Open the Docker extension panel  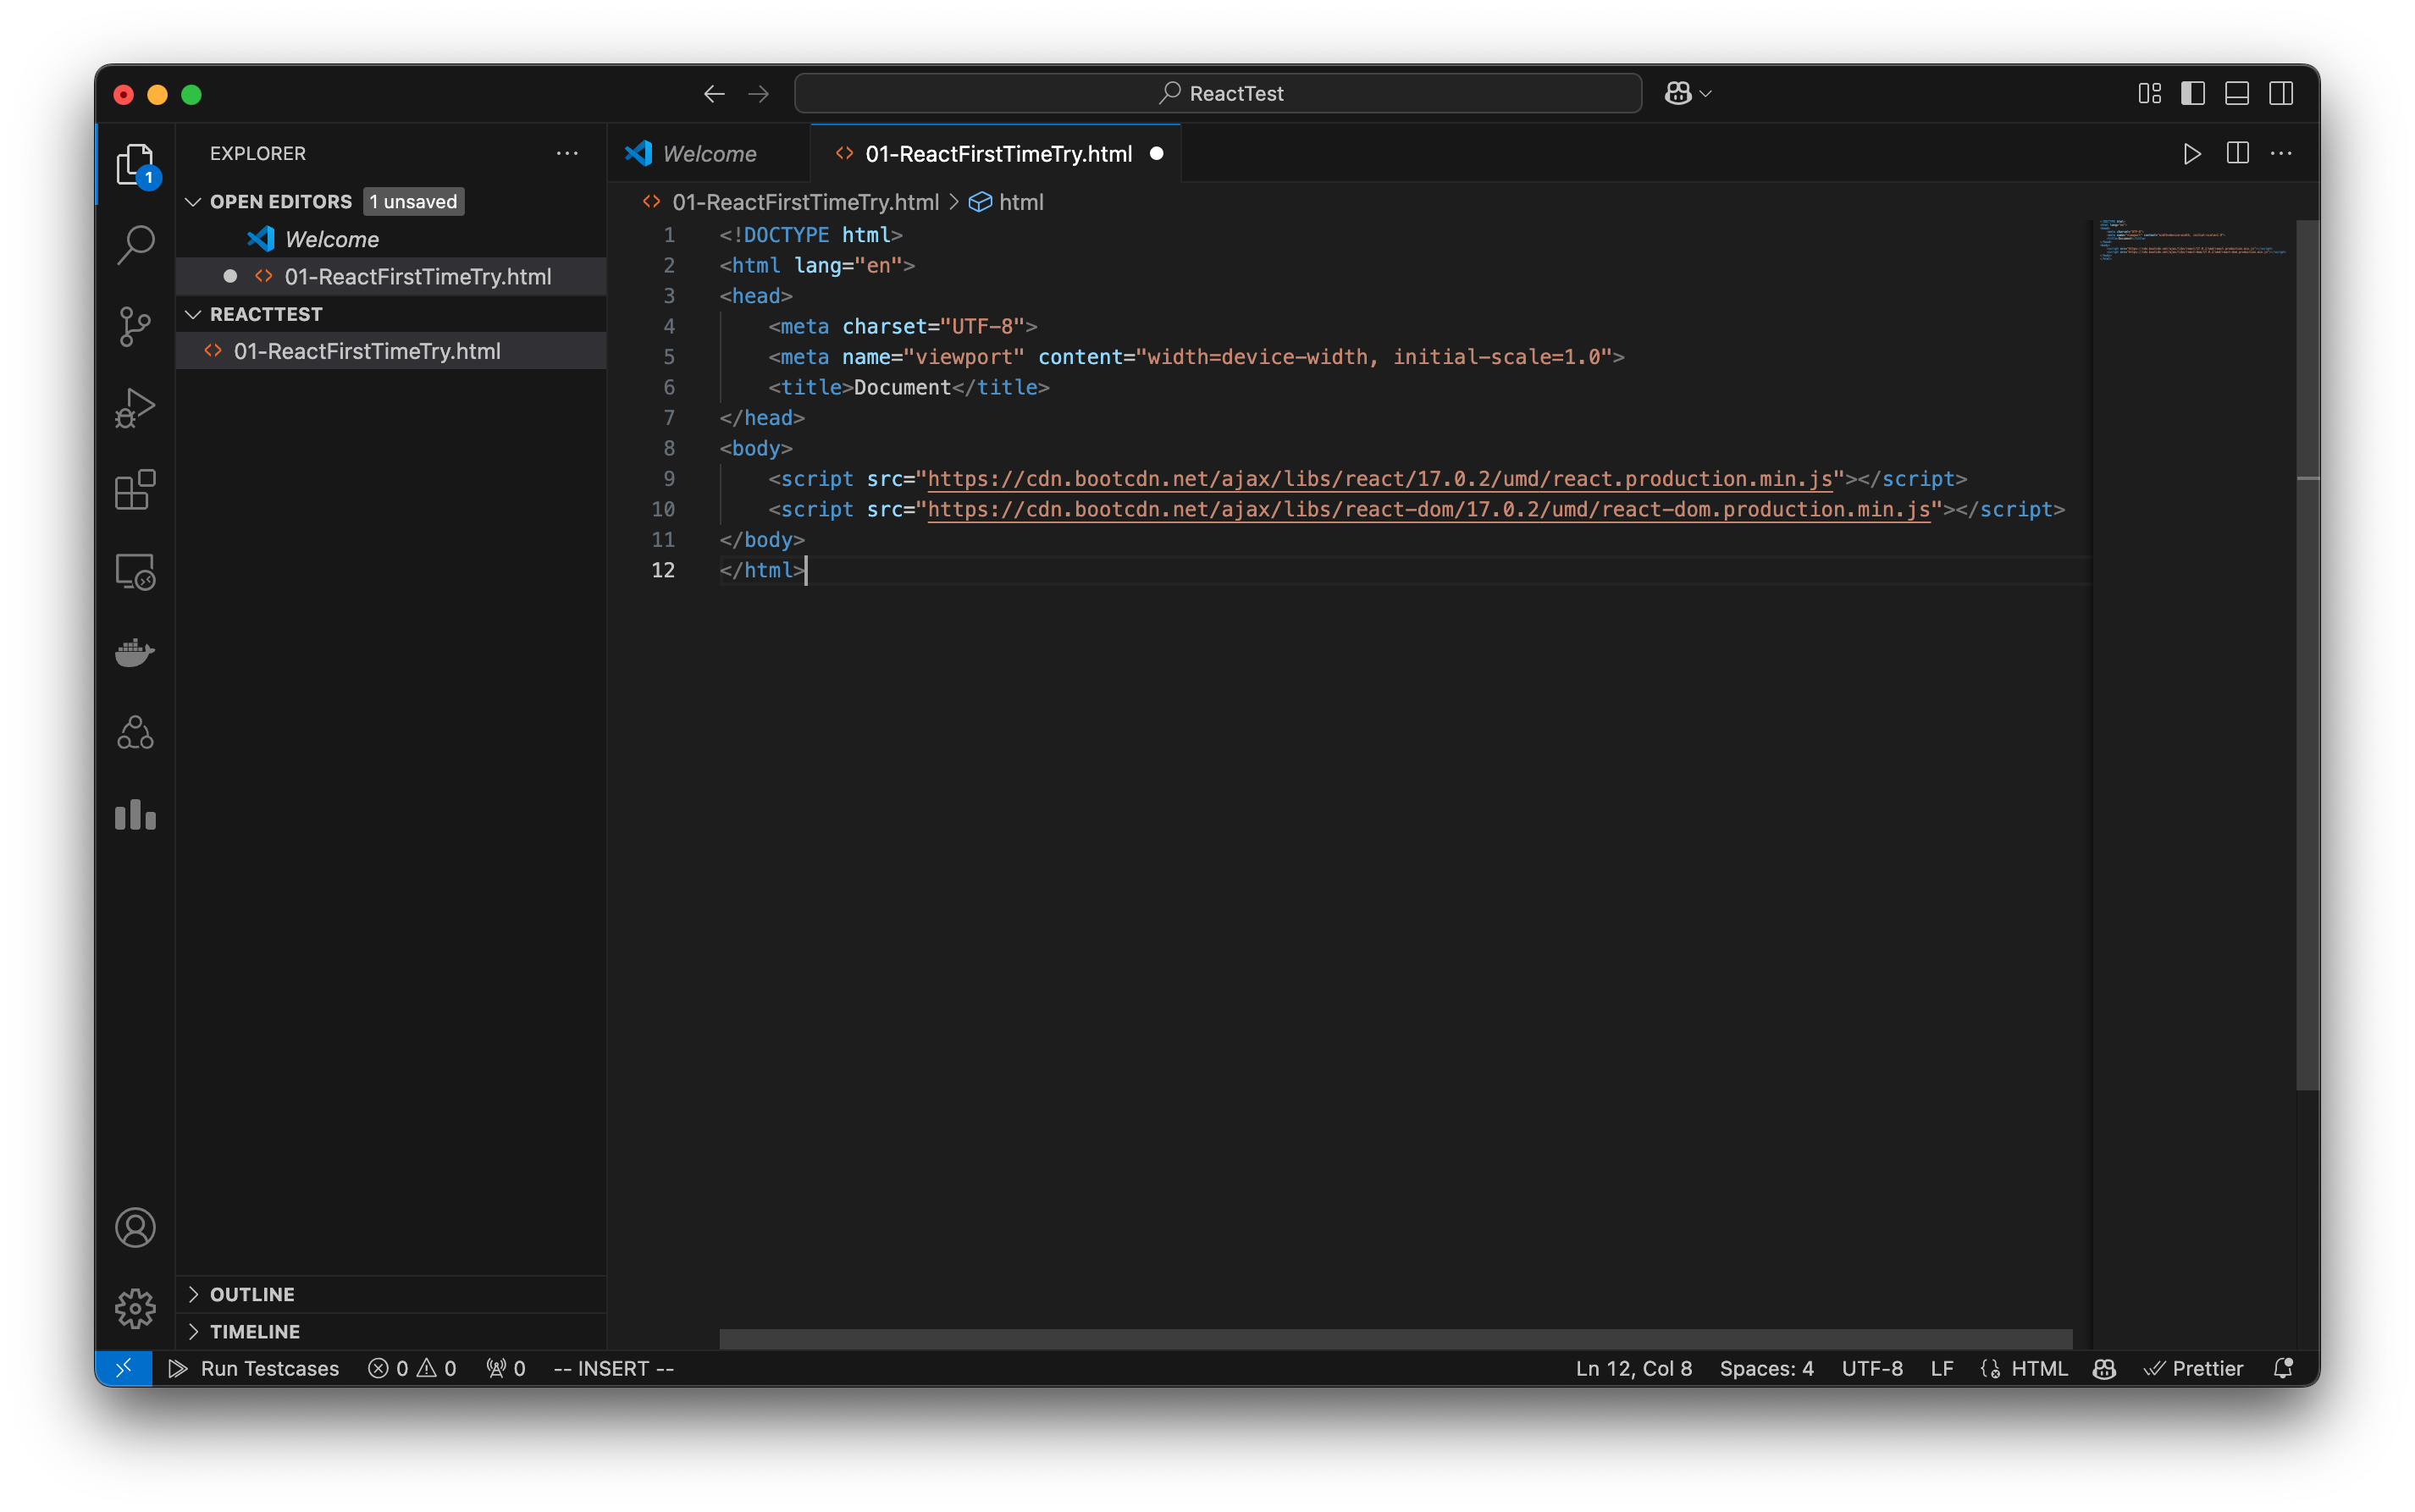[135, 652]
